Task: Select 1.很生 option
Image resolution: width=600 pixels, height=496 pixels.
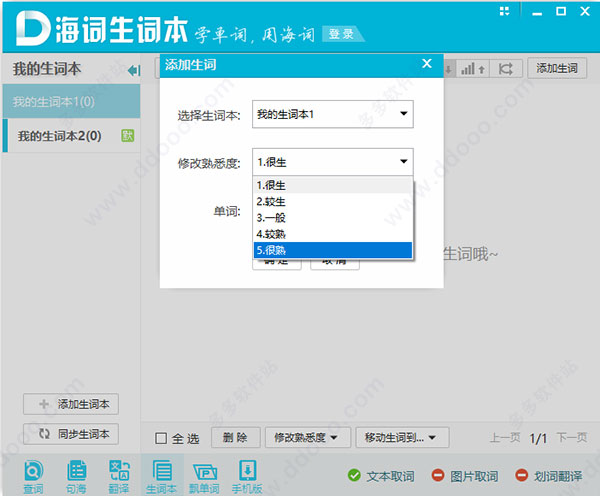Action: pos(333,186)
